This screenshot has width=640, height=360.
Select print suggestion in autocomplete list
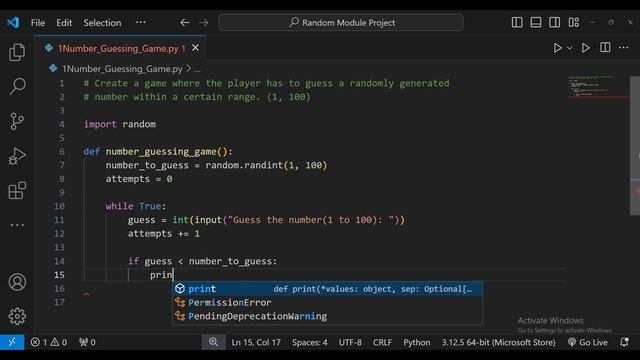pos(327,289)
